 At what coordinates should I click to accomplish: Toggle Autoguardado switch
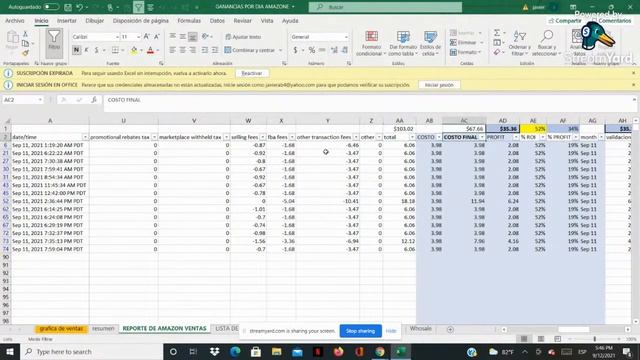coord(51,7)
